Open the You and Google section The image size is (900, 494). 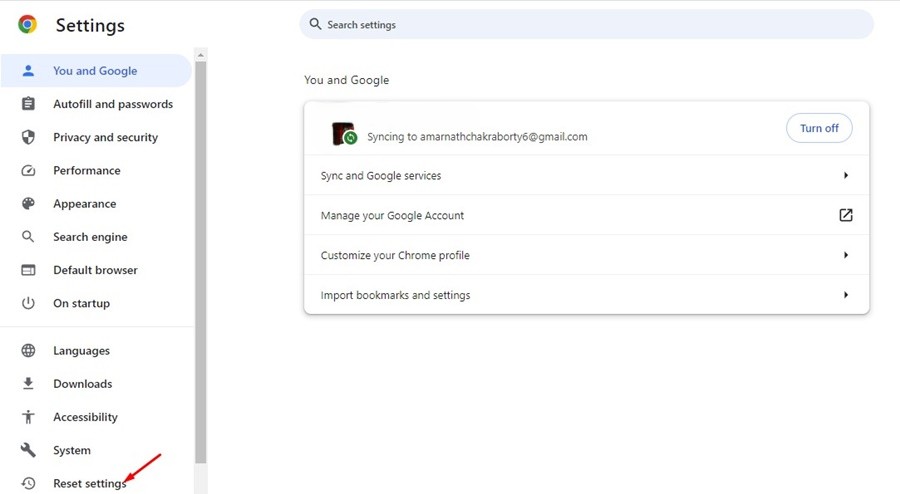96,71
